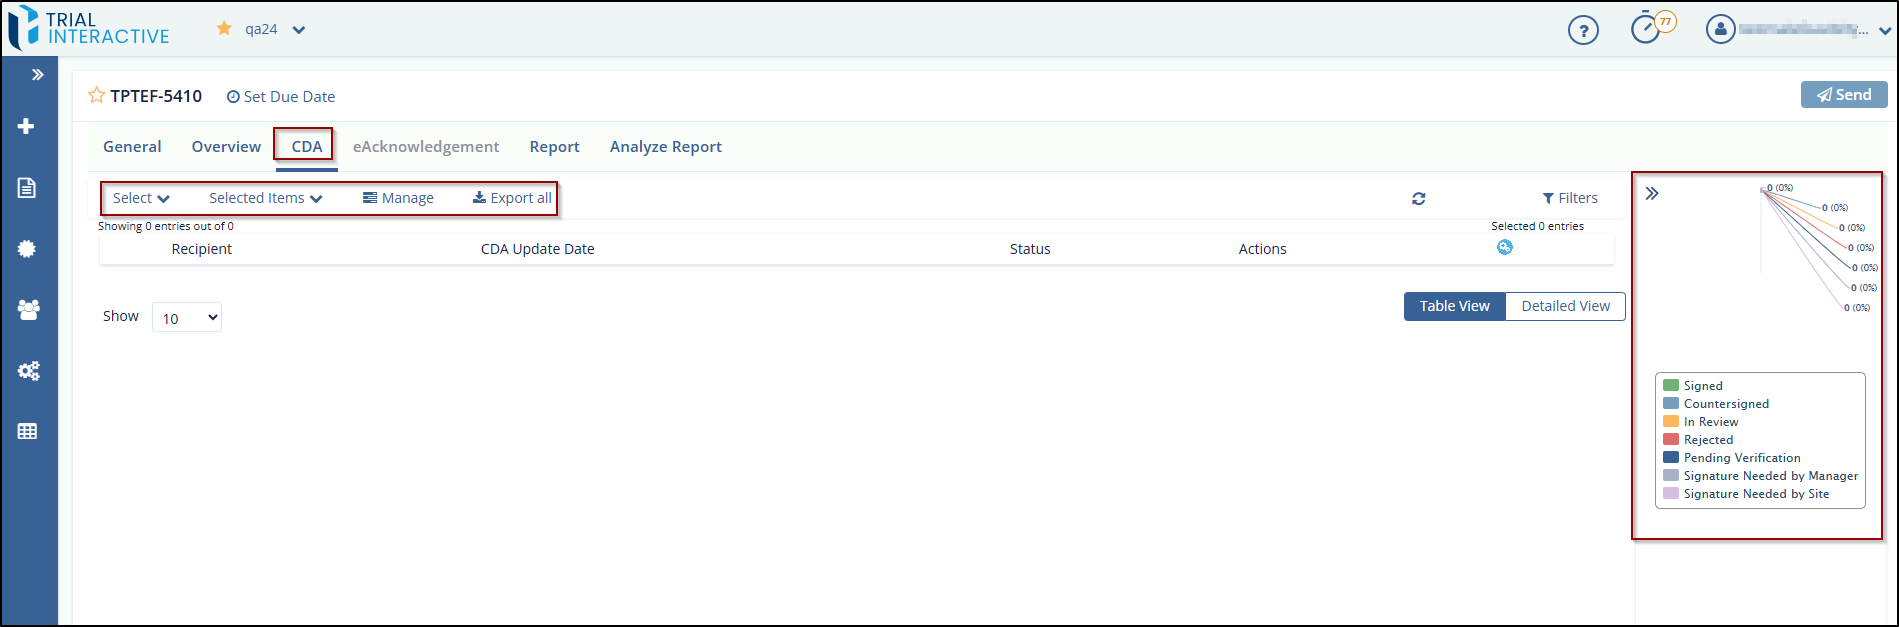The width and height of the screenshot is (1899, 627).
Task: Click the plus icon in left sidebar
Action: (27, 126)
